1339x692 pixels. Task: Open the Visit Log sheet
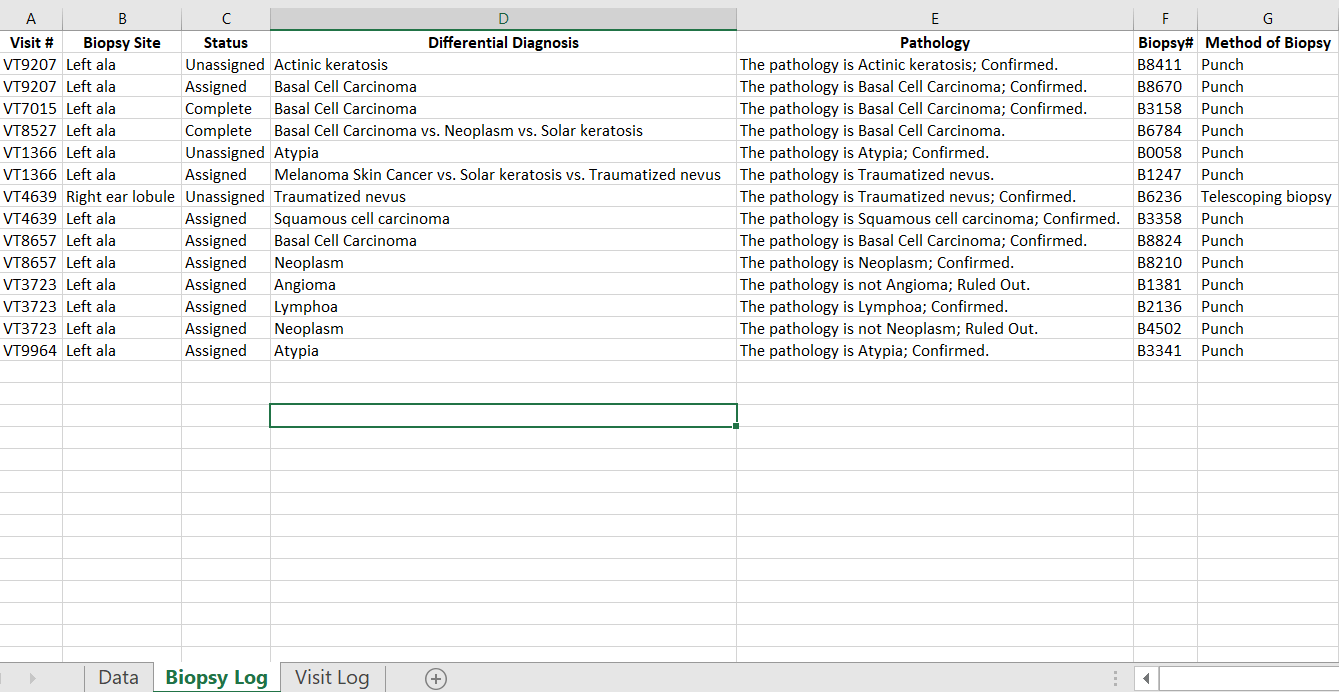[x=332, y=677]
